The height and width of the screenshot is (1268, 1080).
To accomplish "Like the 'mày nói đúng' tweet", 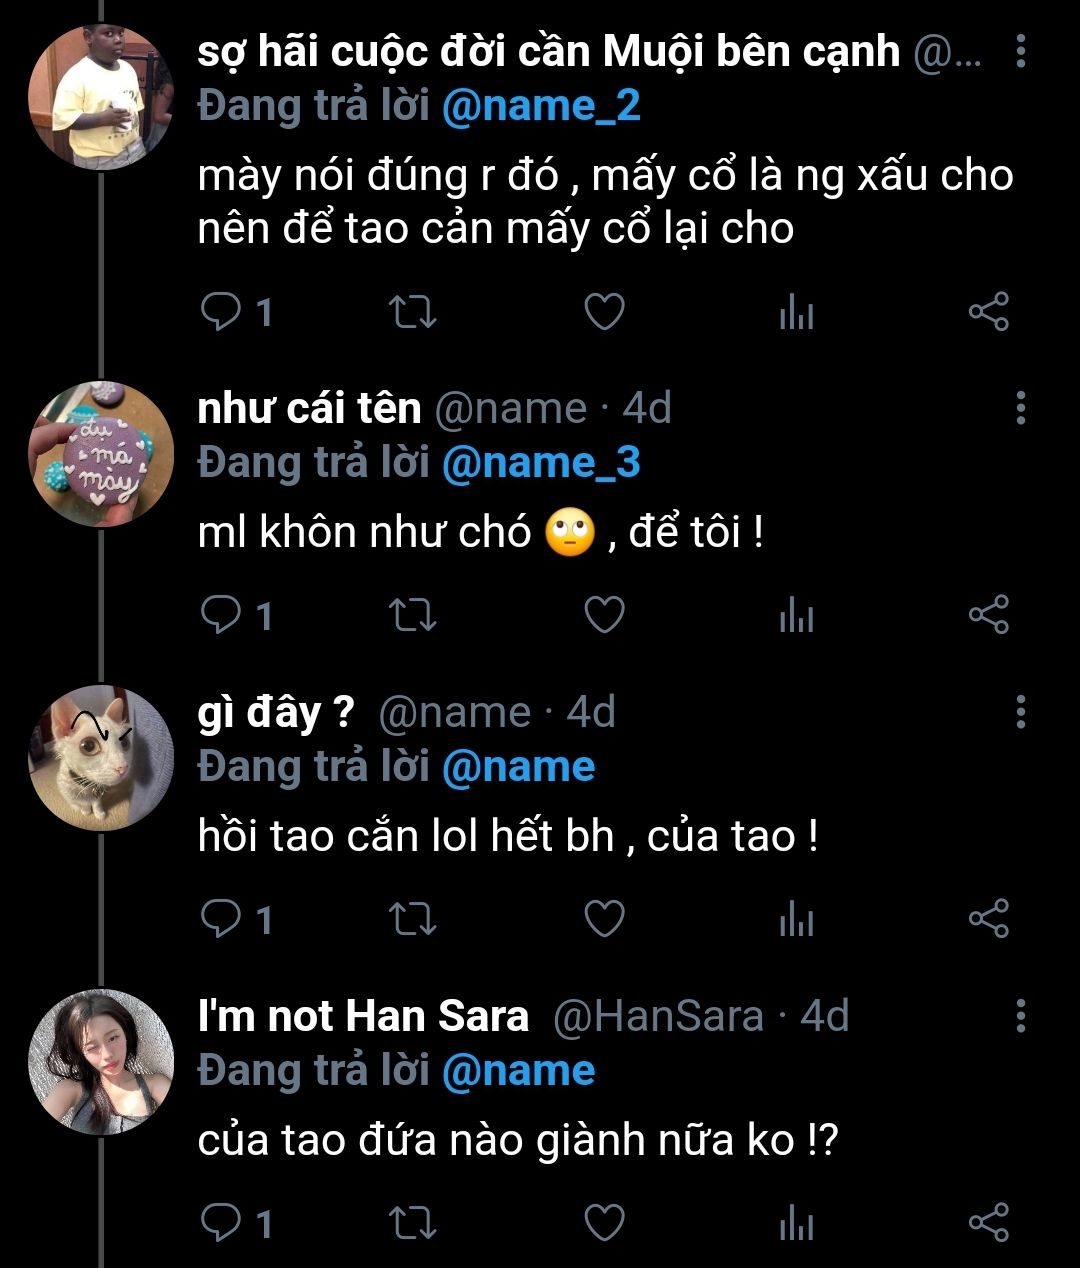I will coord(604,312).
